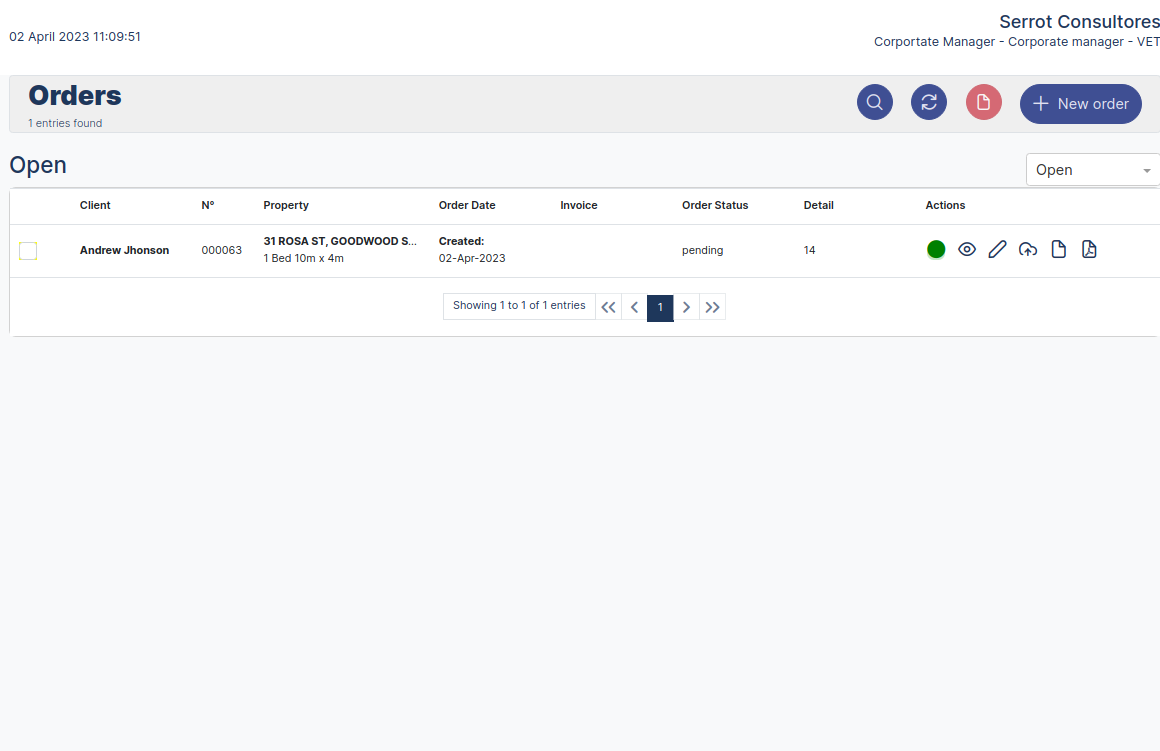Image resolution: width=1160 pixels, height=751 pixels.
Task: Click the pending status link
Action: click(x=702, y=250)
